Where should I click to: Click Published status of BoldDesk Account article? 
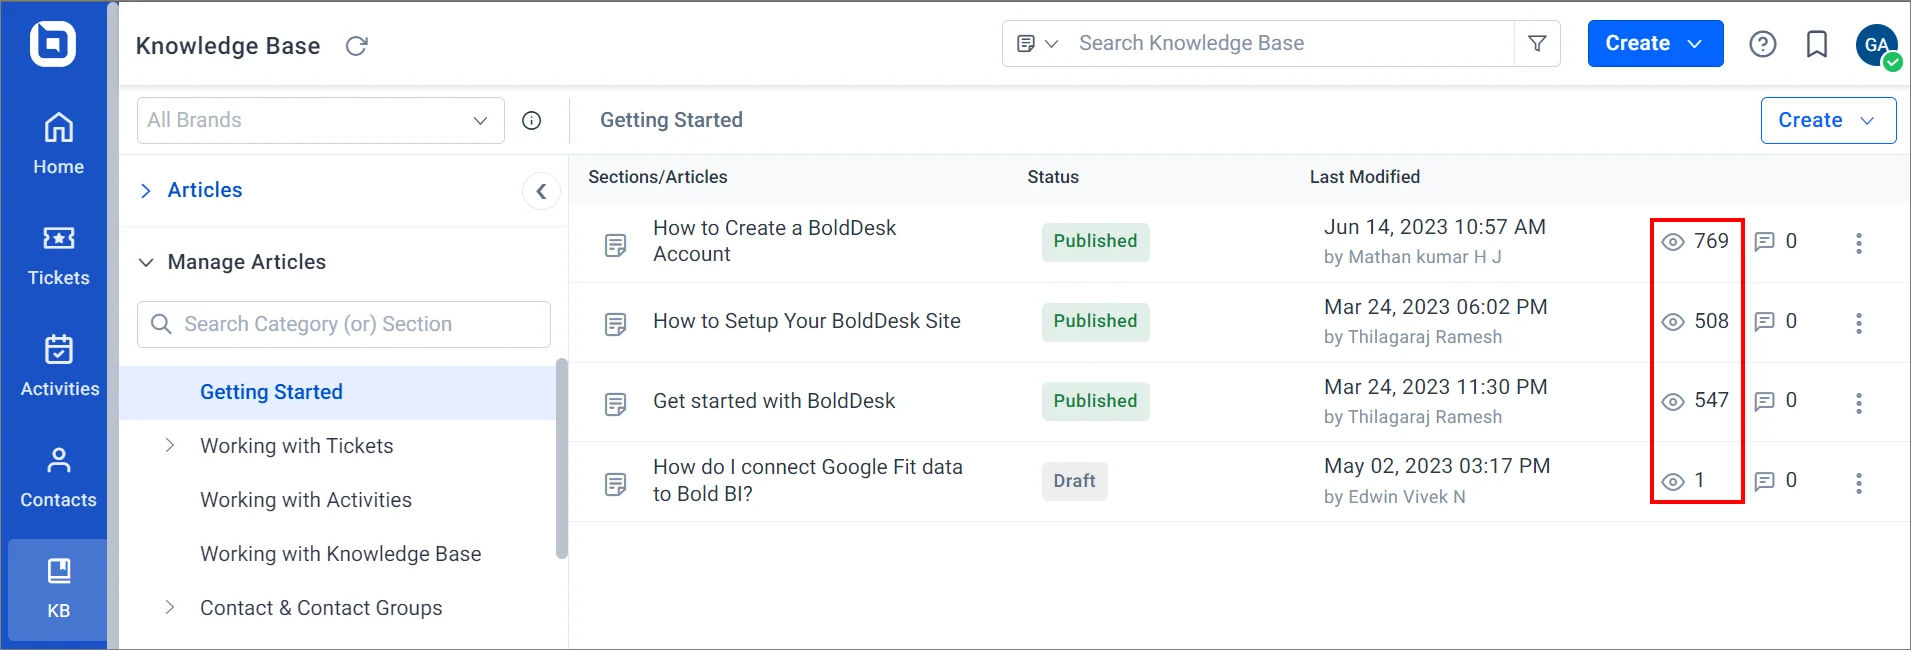(x=1095, y=241)
